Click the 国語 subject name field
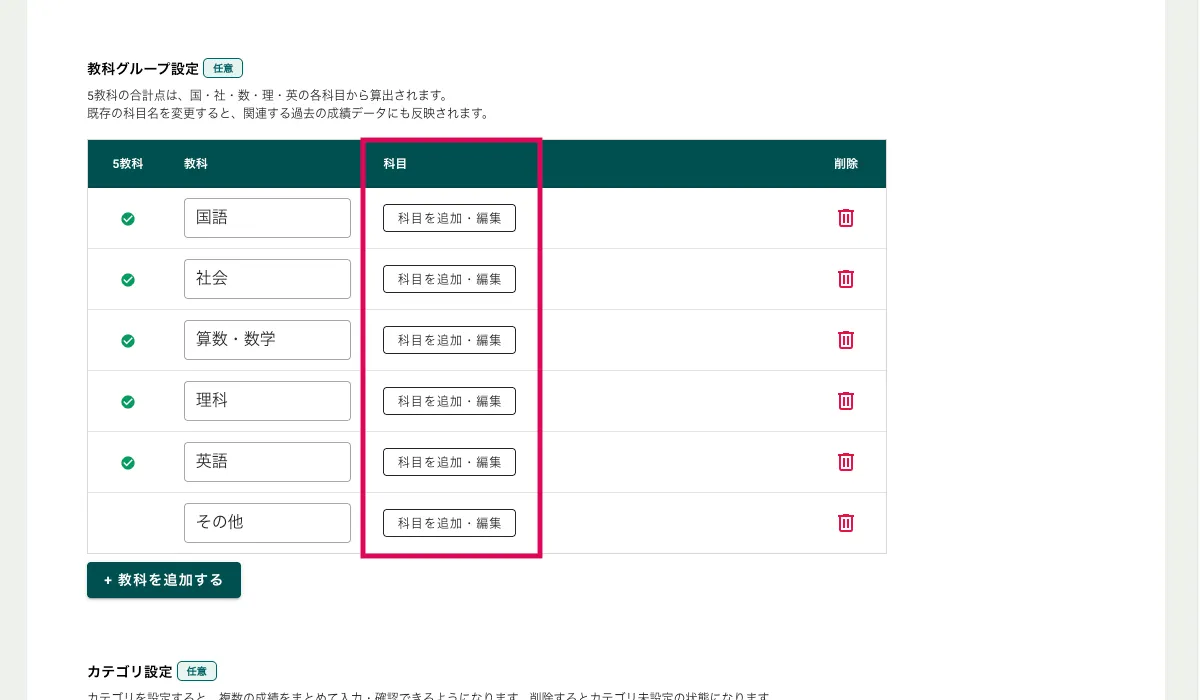Image resolution: width=1200 pixels, height=700 pixels. click(267, 218)
